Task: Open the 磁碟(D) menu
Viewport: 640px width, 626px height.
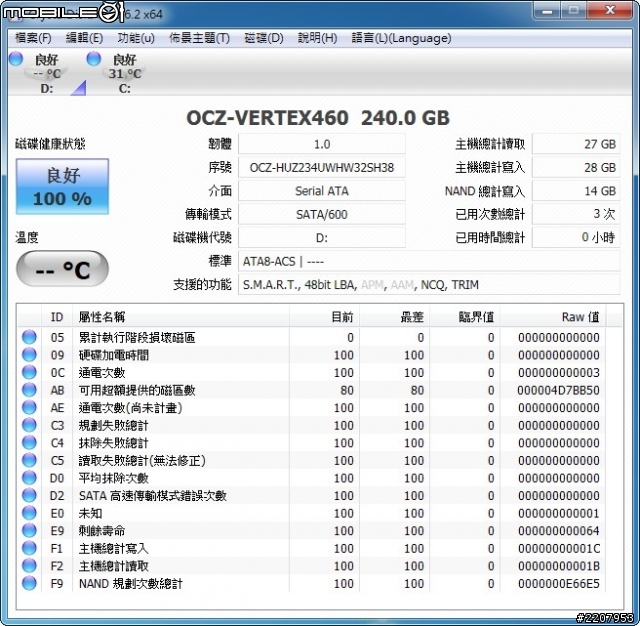Action: tap(264, 38)
